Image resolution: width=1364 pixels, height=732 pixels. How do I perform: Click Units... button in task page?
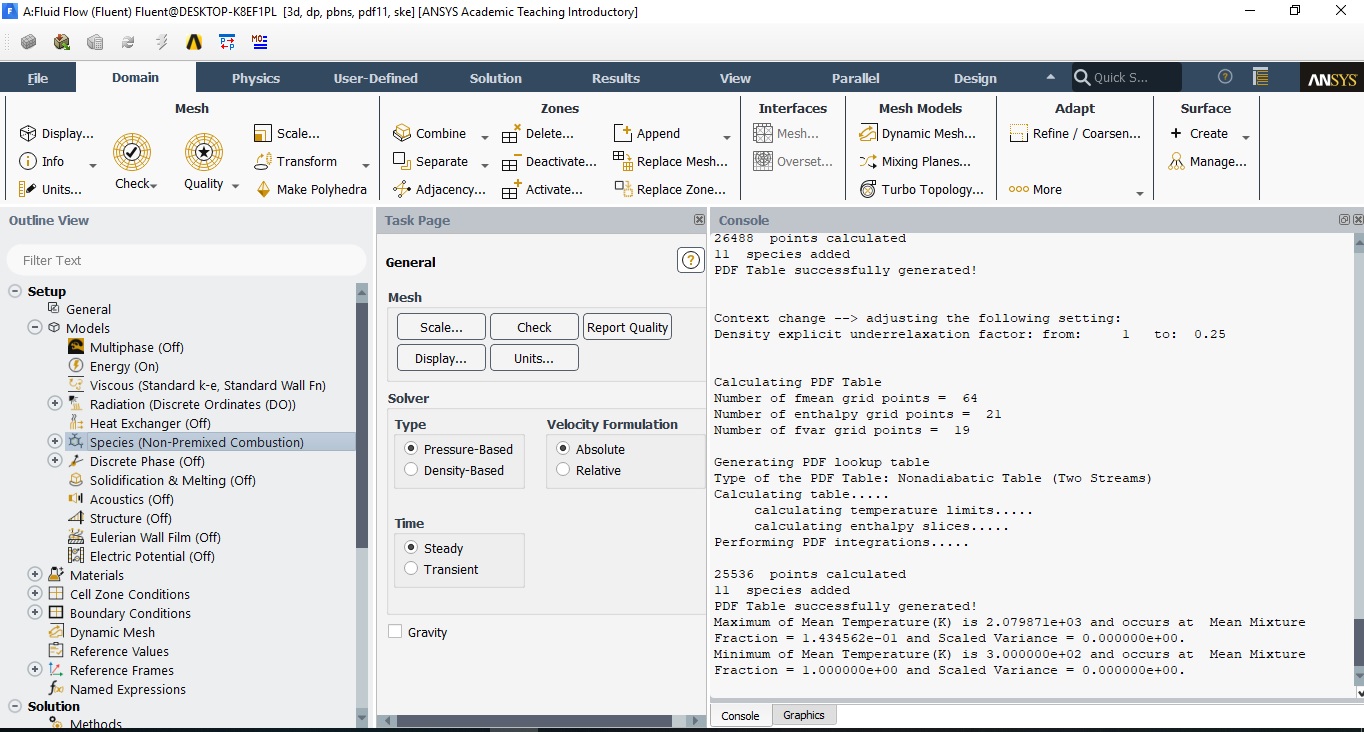[x=534, y=358]
